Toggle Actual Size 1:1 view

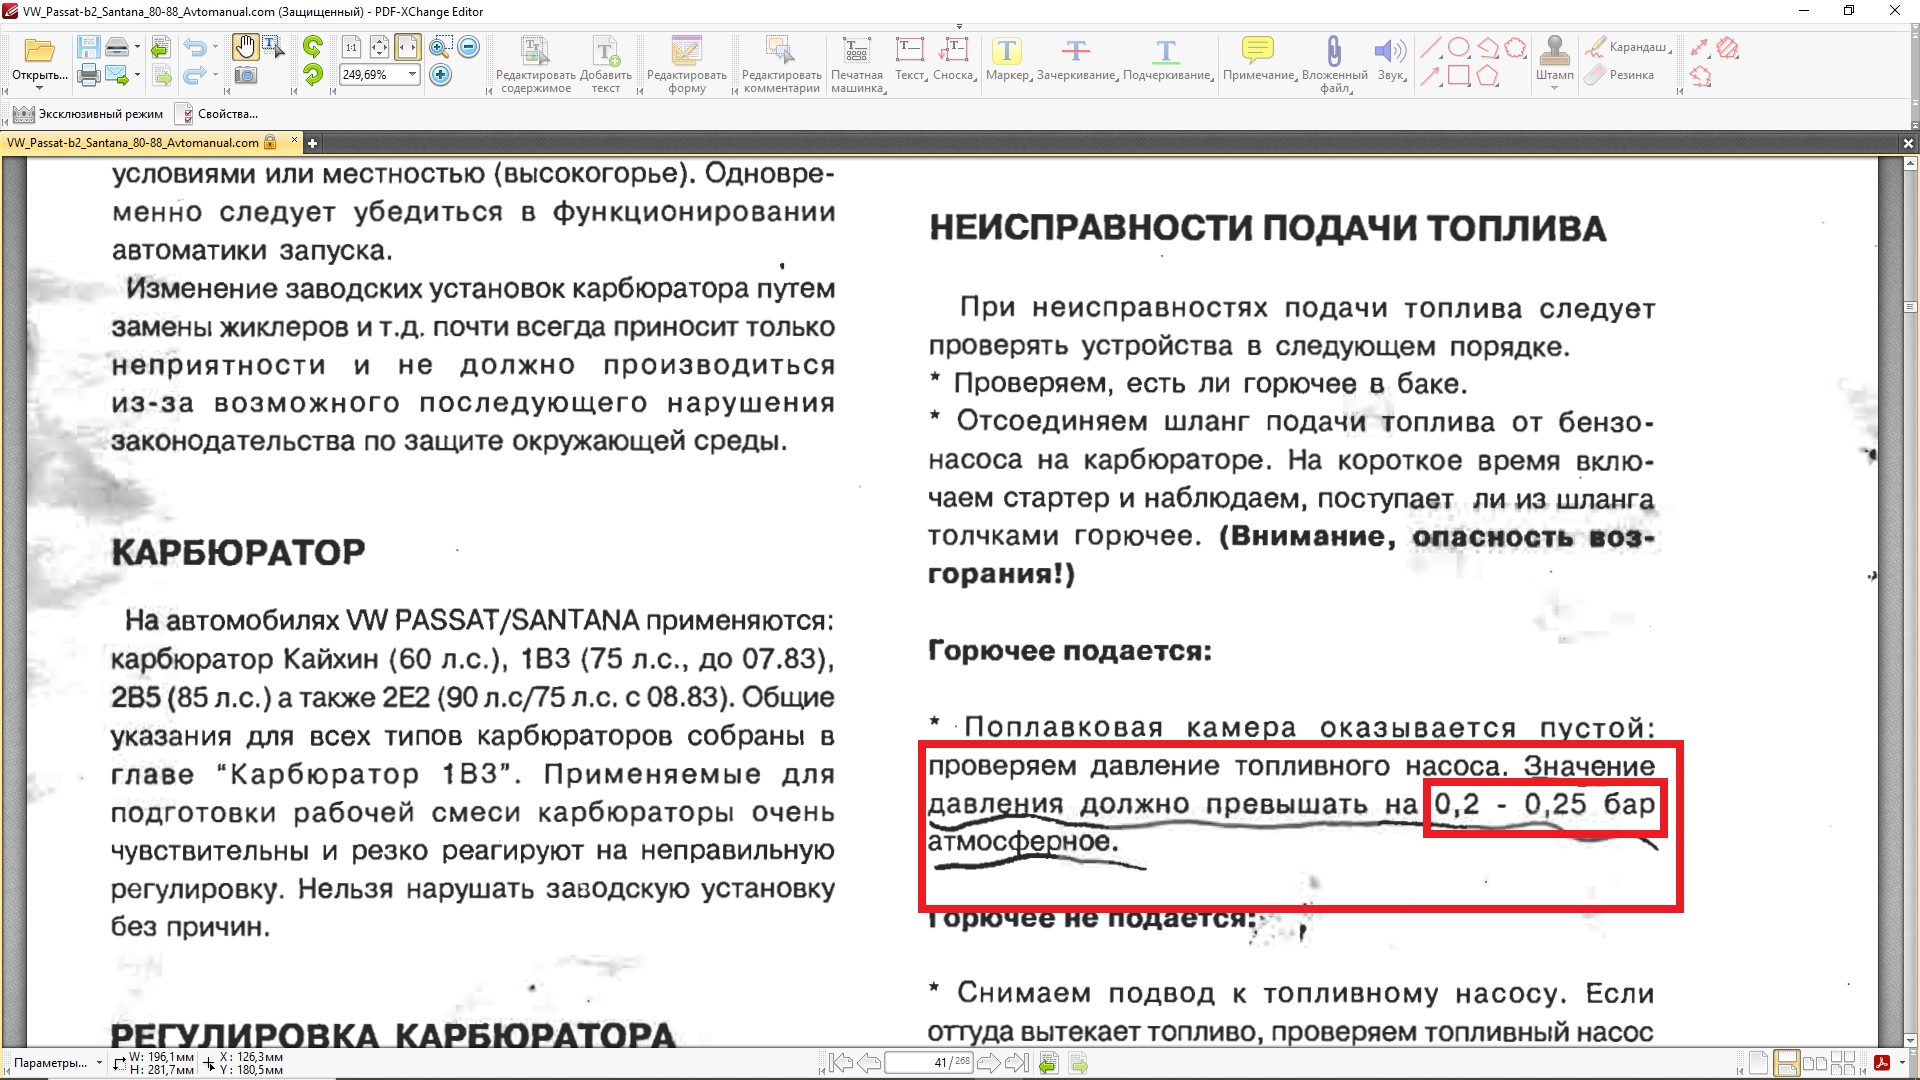(x=351, y=47)
